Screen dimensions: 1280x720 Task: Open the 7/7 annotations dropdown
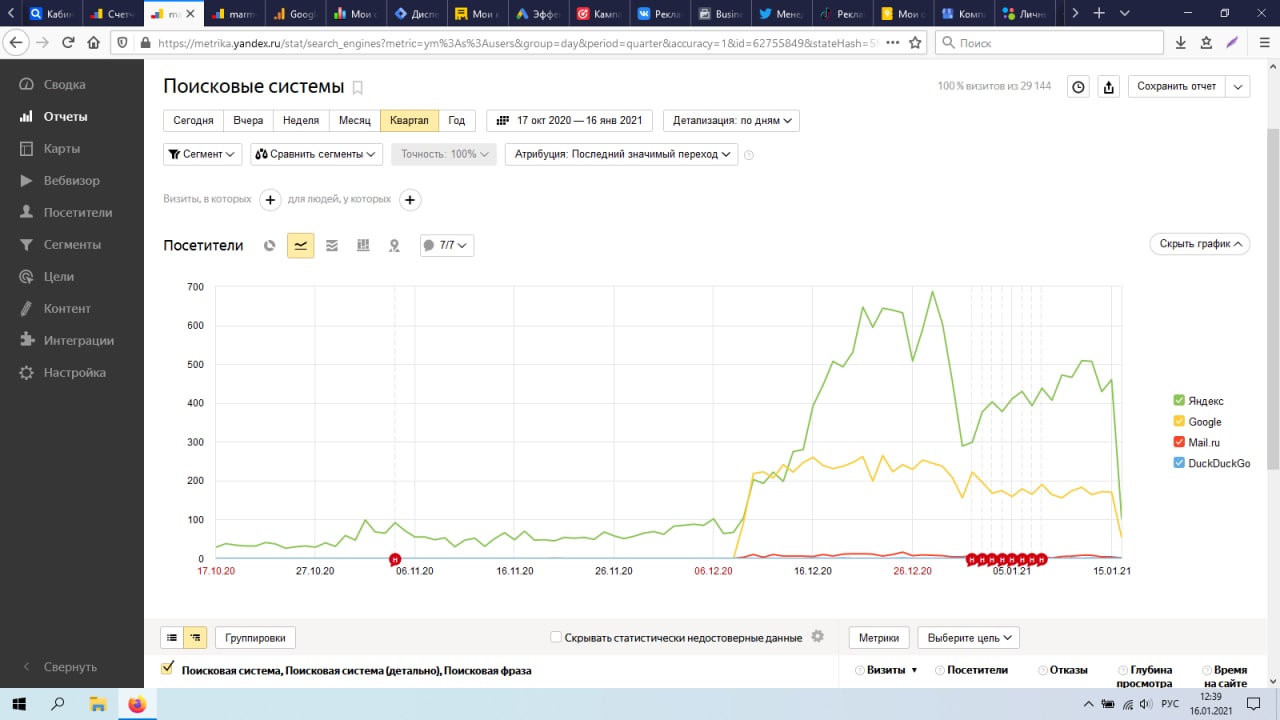tap(446, 245)
